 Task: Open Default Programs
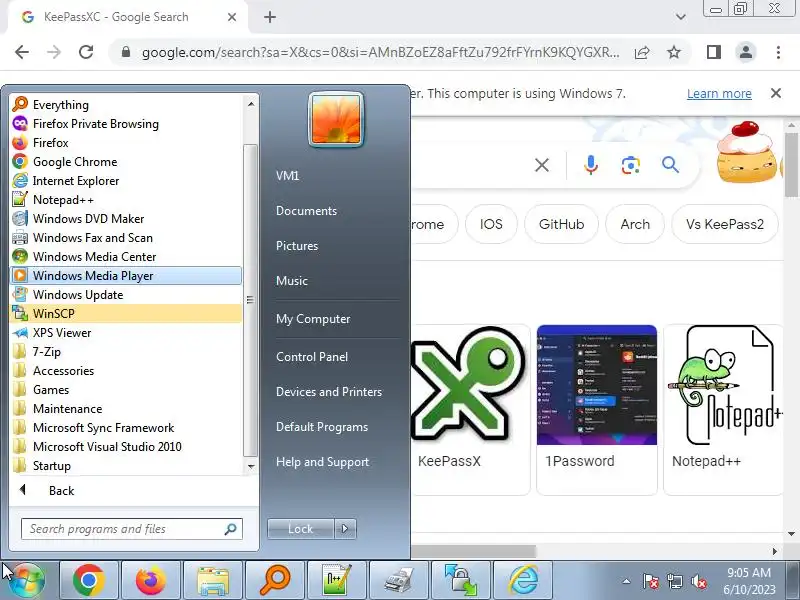(x=322, y=427)
